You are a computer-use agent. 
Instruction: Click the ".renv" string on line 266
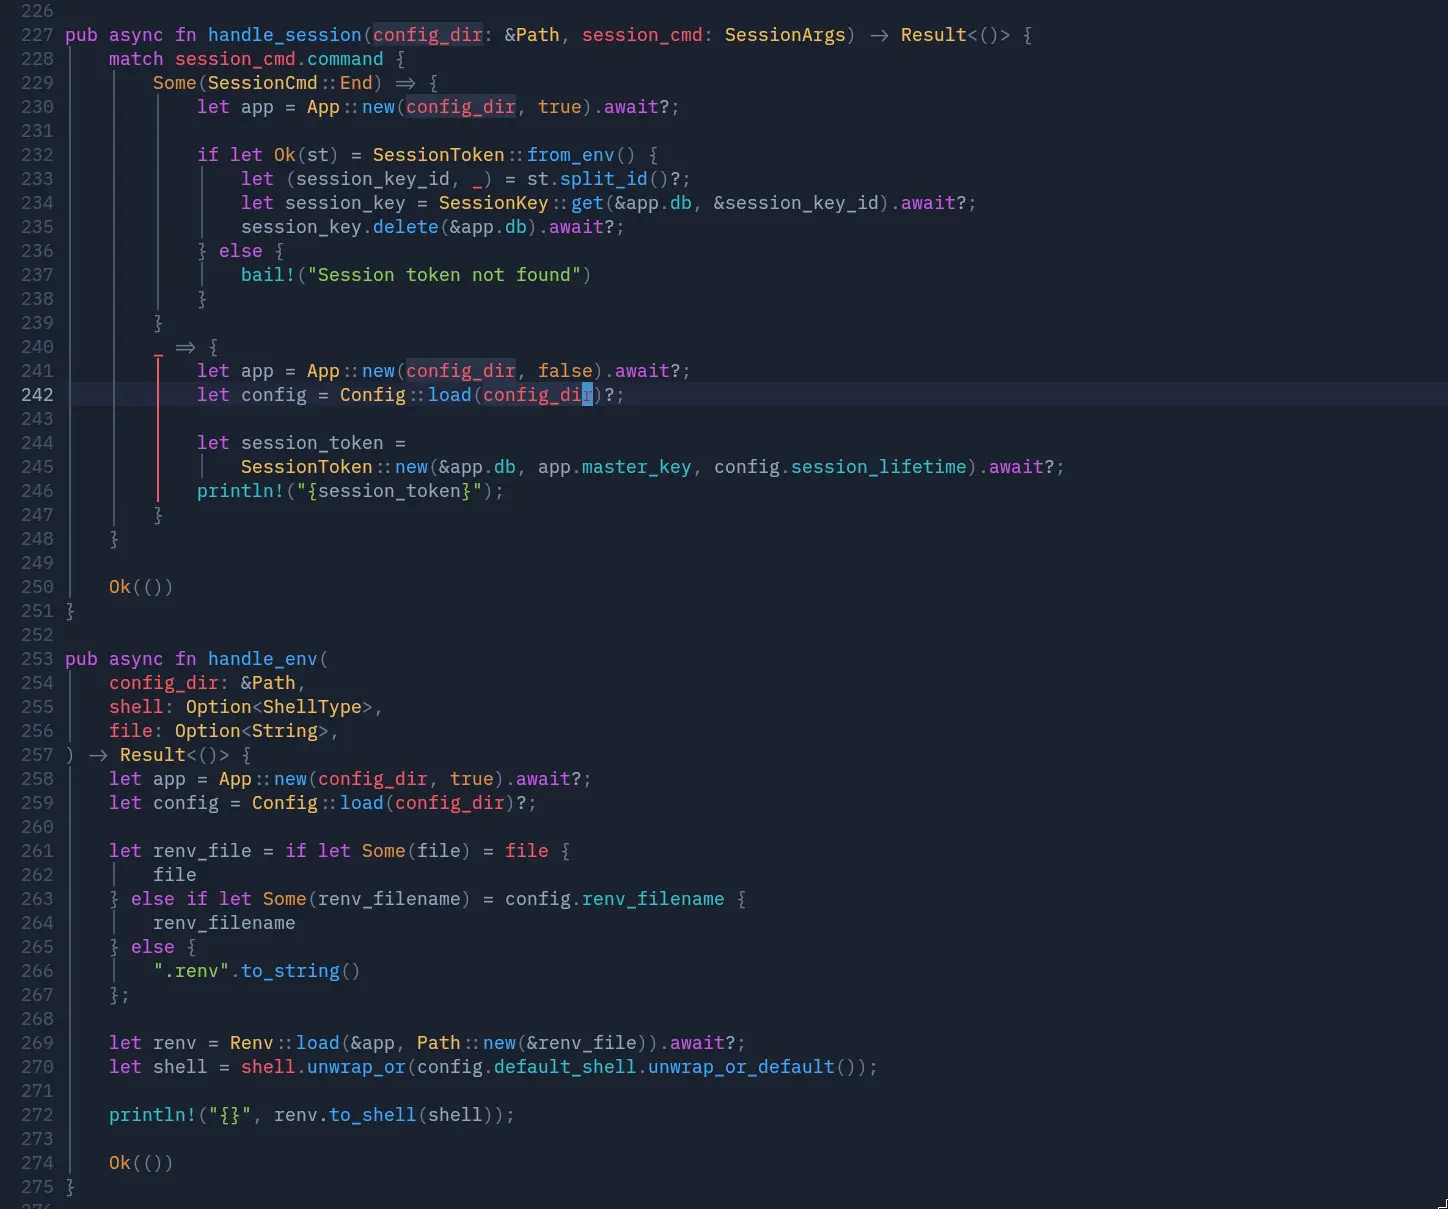191,971
